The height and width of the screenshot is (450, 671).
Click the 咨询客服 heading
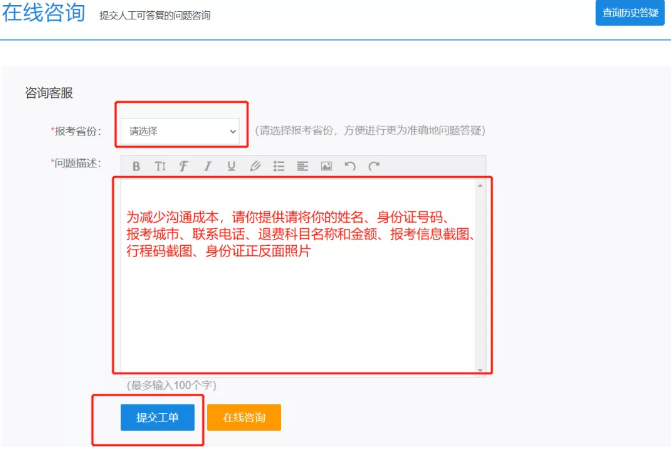[49, 93]
